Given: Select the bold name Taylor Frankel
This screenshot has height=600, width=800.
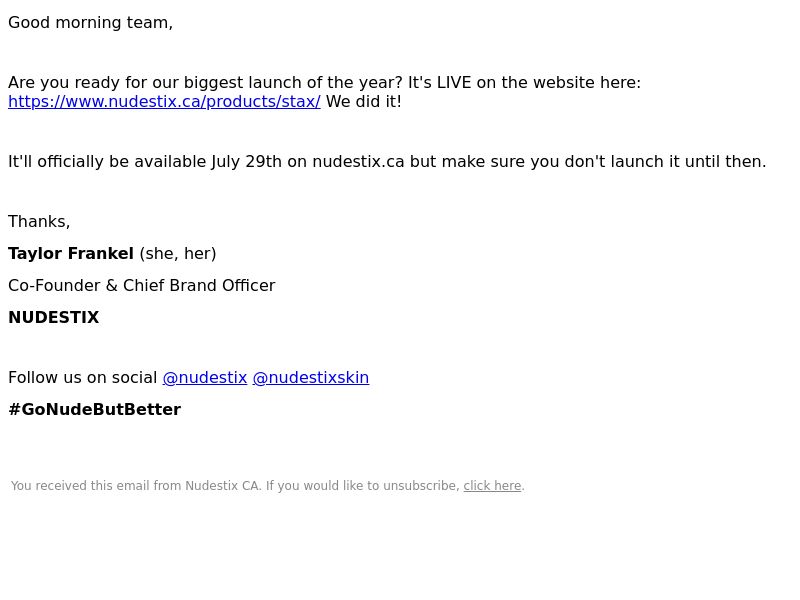Looking at the screenshot, I should 71,254.
